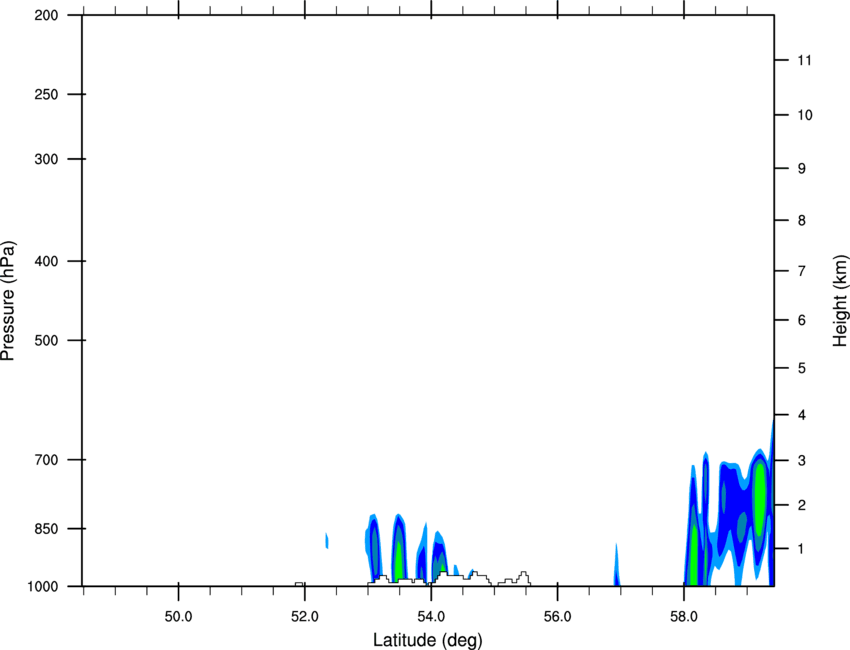
Task: Click the 56.0 latitude tick label
Action: tap(557, 617)
